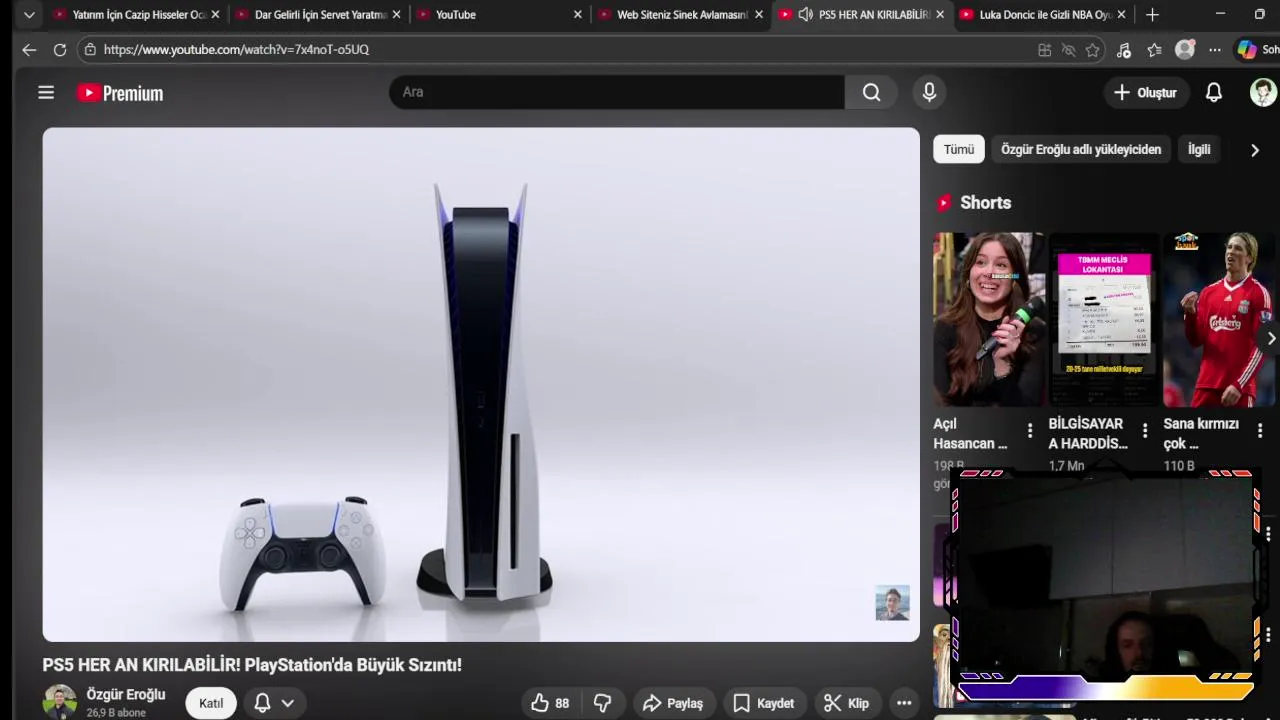This screenshot has height=720, width=1280.
Task: Switch to Web Siteniz Sinek Avlamasın tab
Action: point(681,15)
